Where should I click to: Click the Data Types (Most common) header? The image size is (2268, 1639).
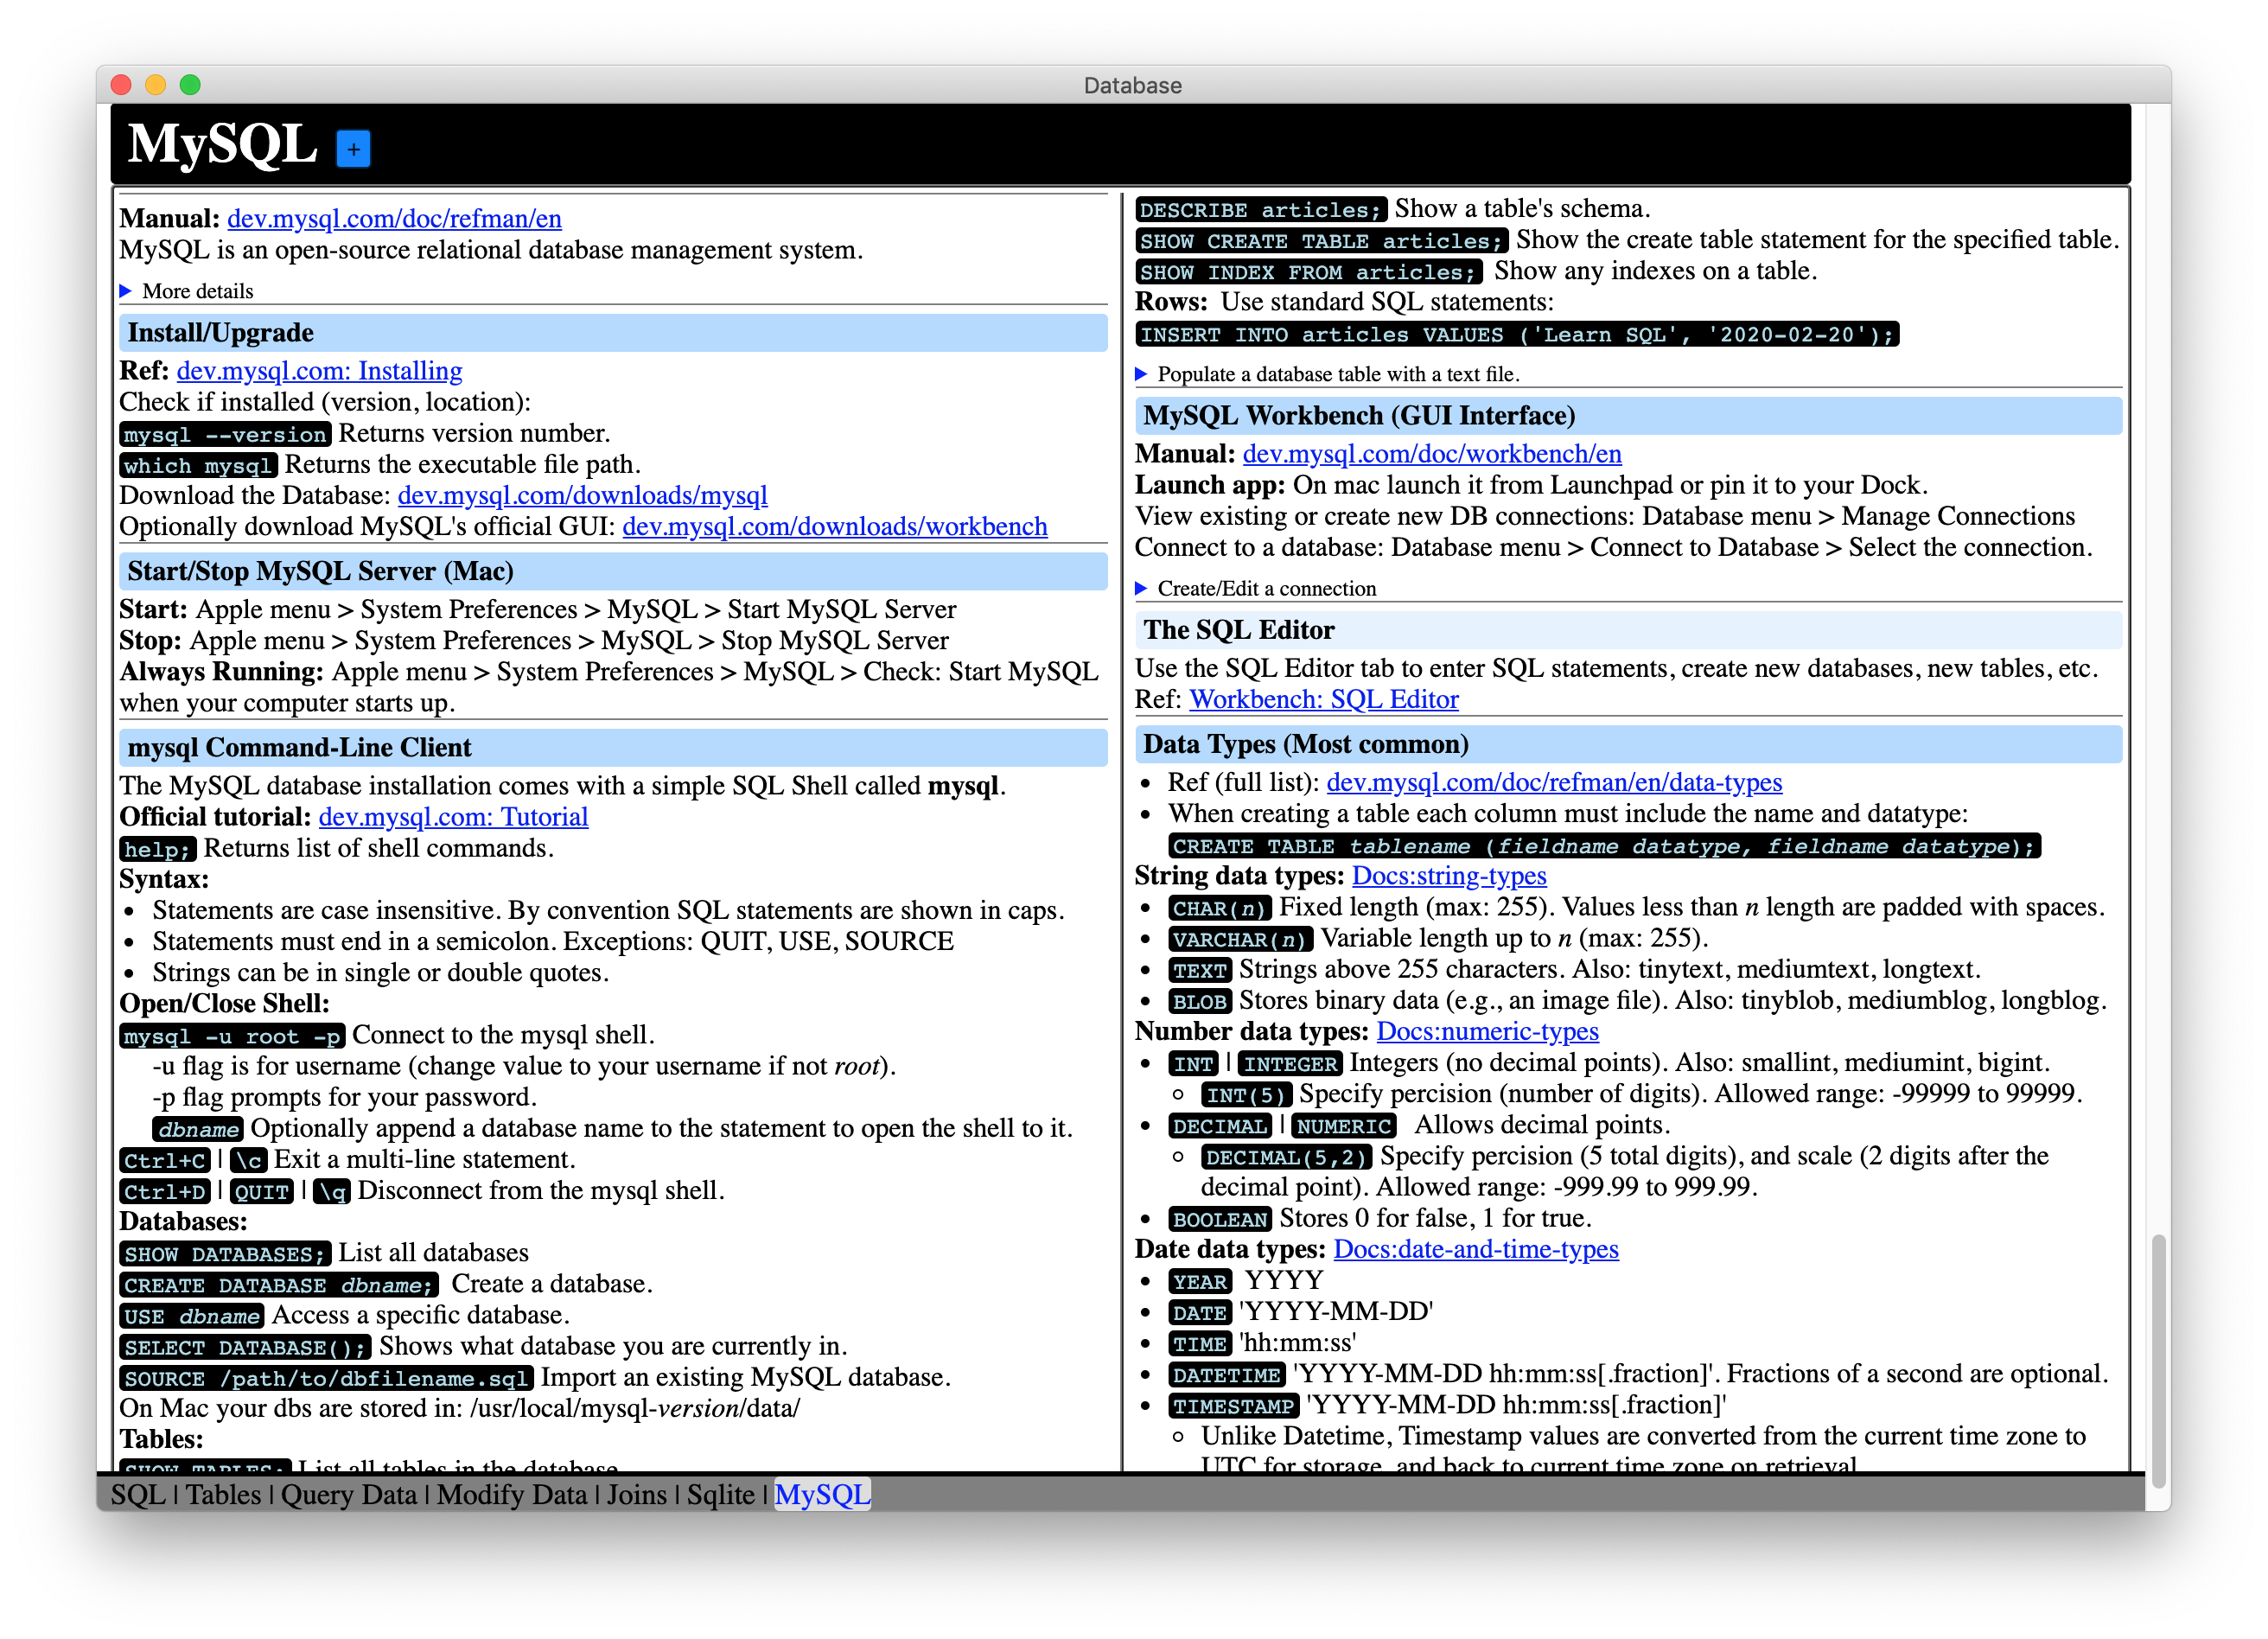[1628, 744]
